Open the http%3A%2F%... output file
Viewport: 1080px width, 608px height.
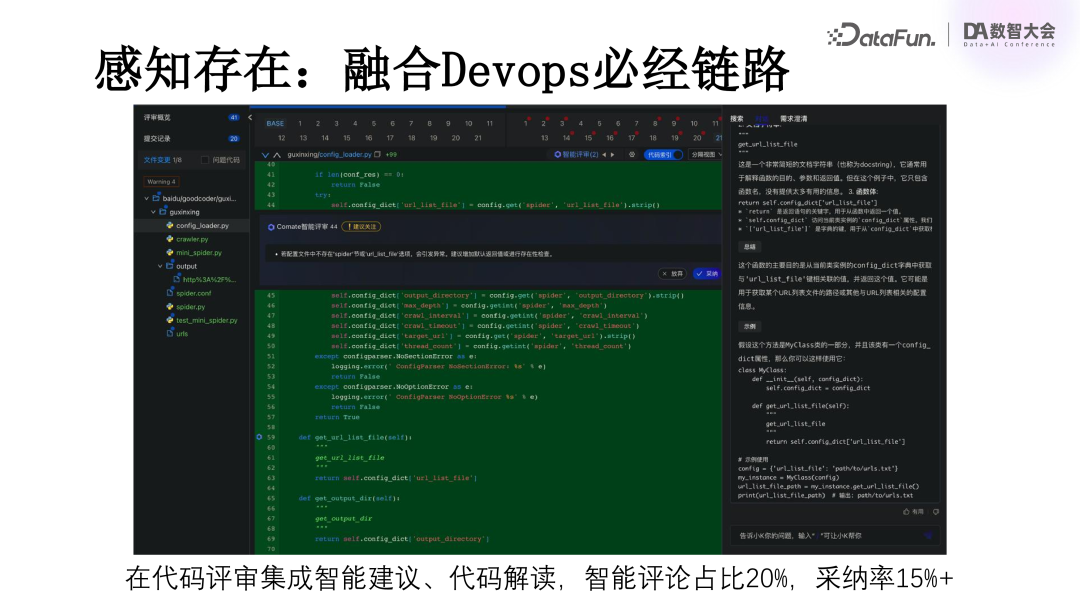click(x=209, y=280)
